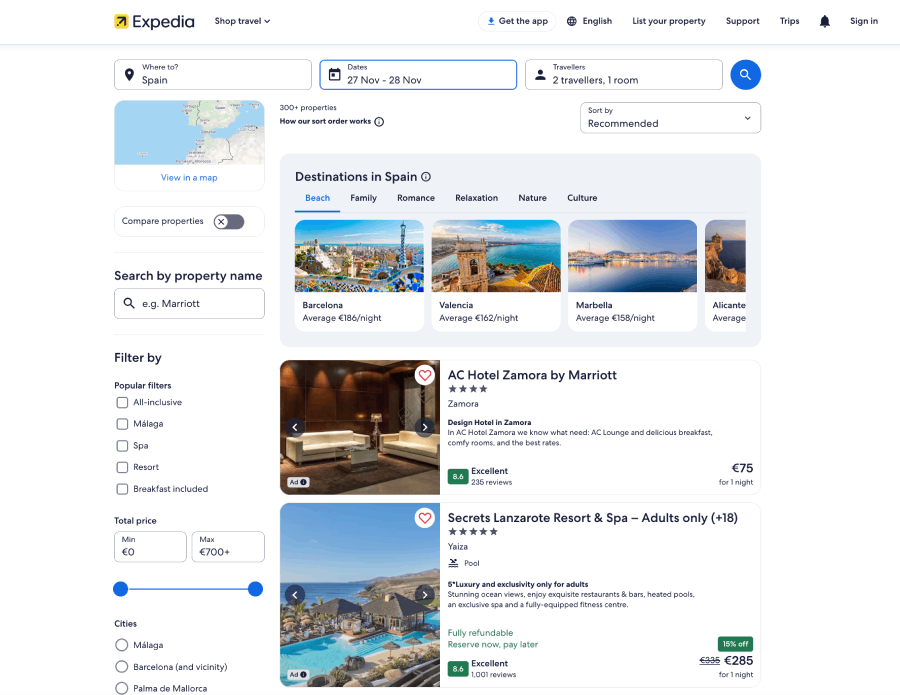Screen dimensions: 900x695
Task: Select the Málaga city radio button
Action: point(122,645)
